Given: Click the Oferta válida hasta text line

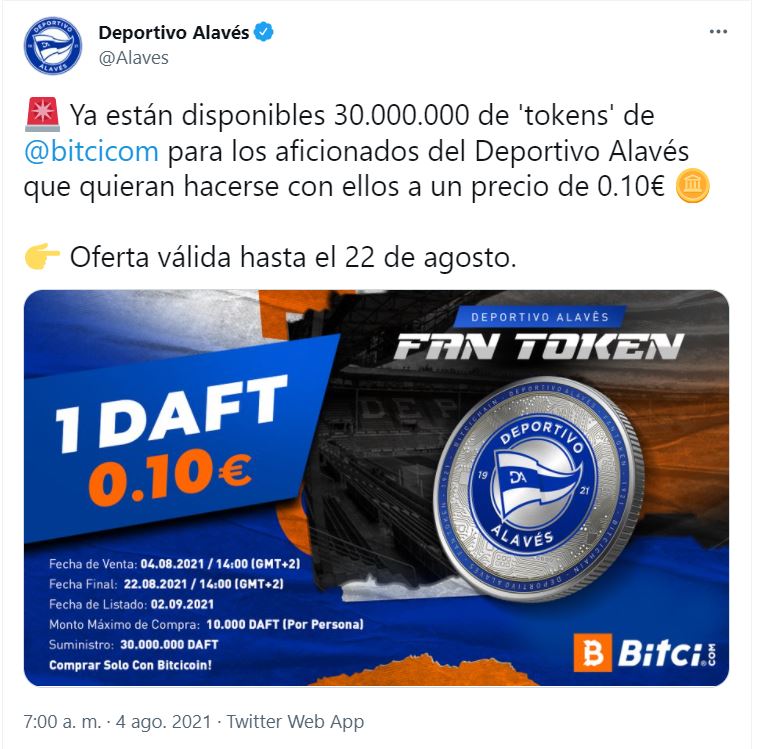Looking at the screenshot, I should [293, 257].
